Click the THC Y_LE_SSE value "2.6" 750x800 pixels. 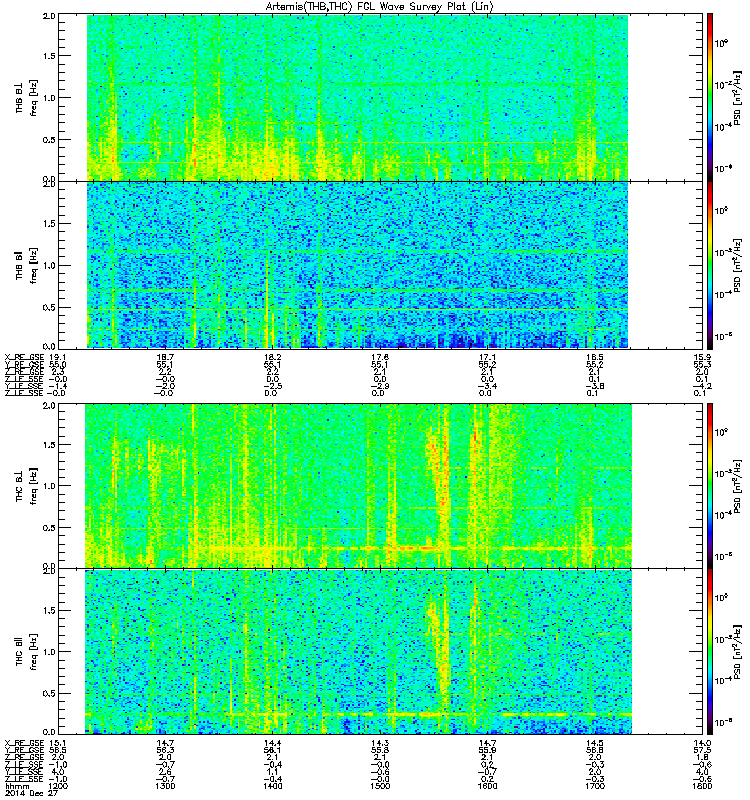(x=165, y=772)
